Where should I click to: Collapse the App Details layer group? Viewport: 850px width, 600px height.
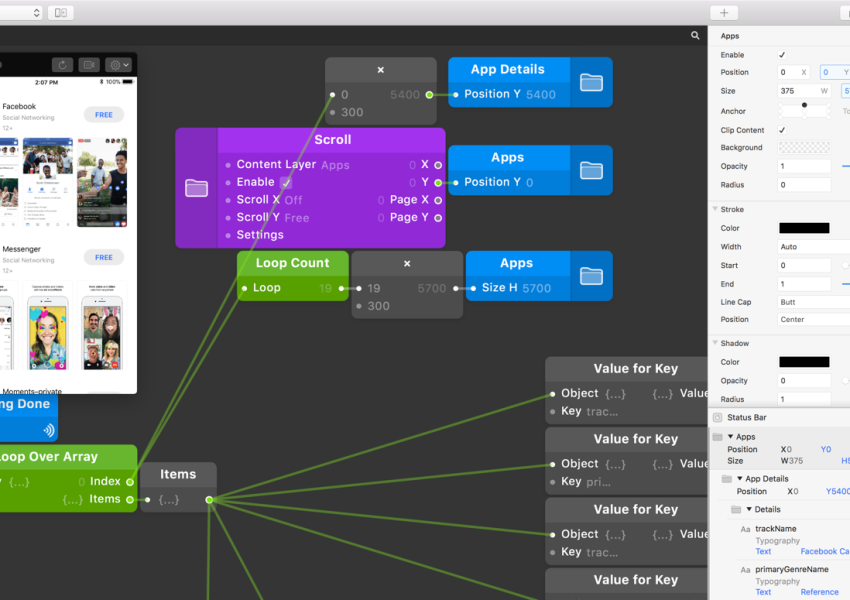click(741, 479)
